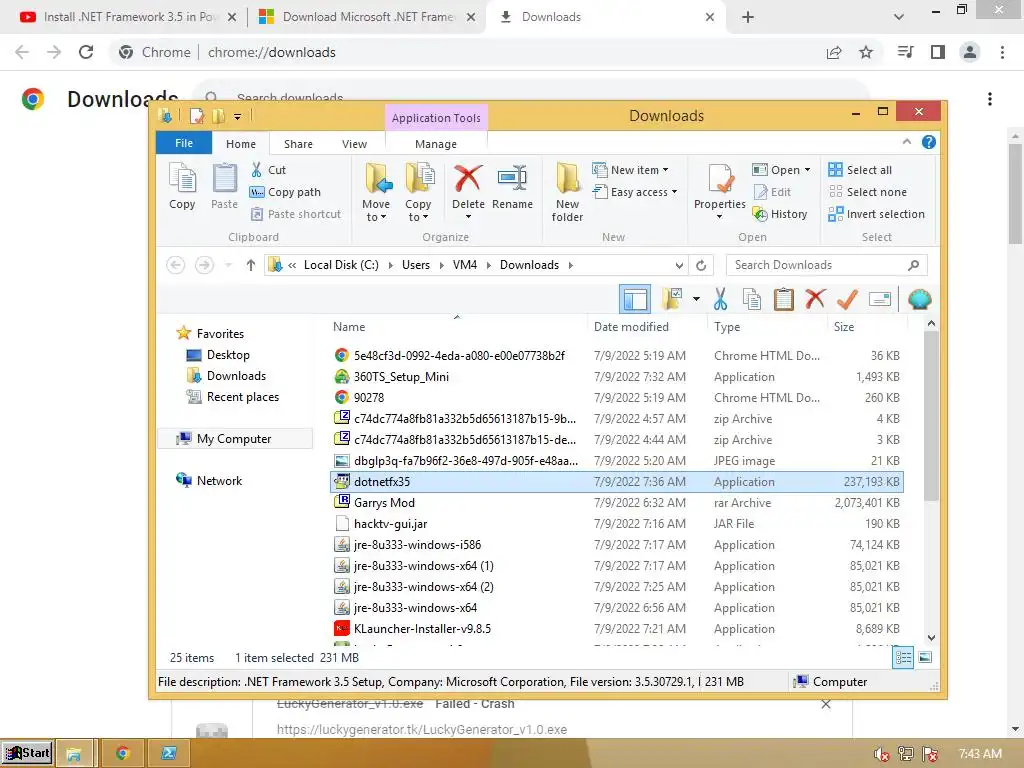Click the clipboard paste icon in lower toolbar

783,300
